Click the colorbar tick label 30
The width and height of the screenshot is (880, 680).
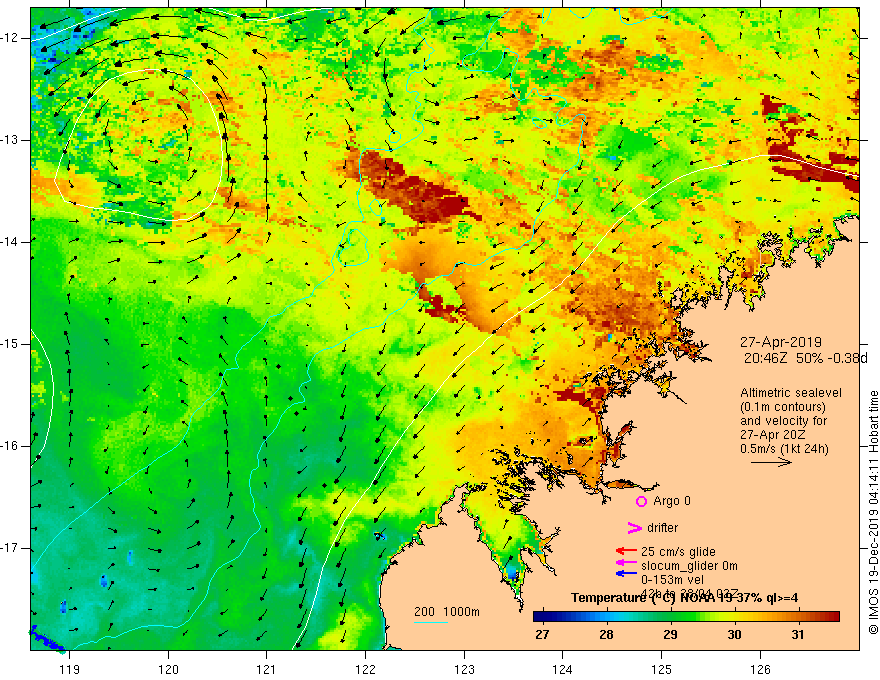pyautogui.click(x=734, y=635)
